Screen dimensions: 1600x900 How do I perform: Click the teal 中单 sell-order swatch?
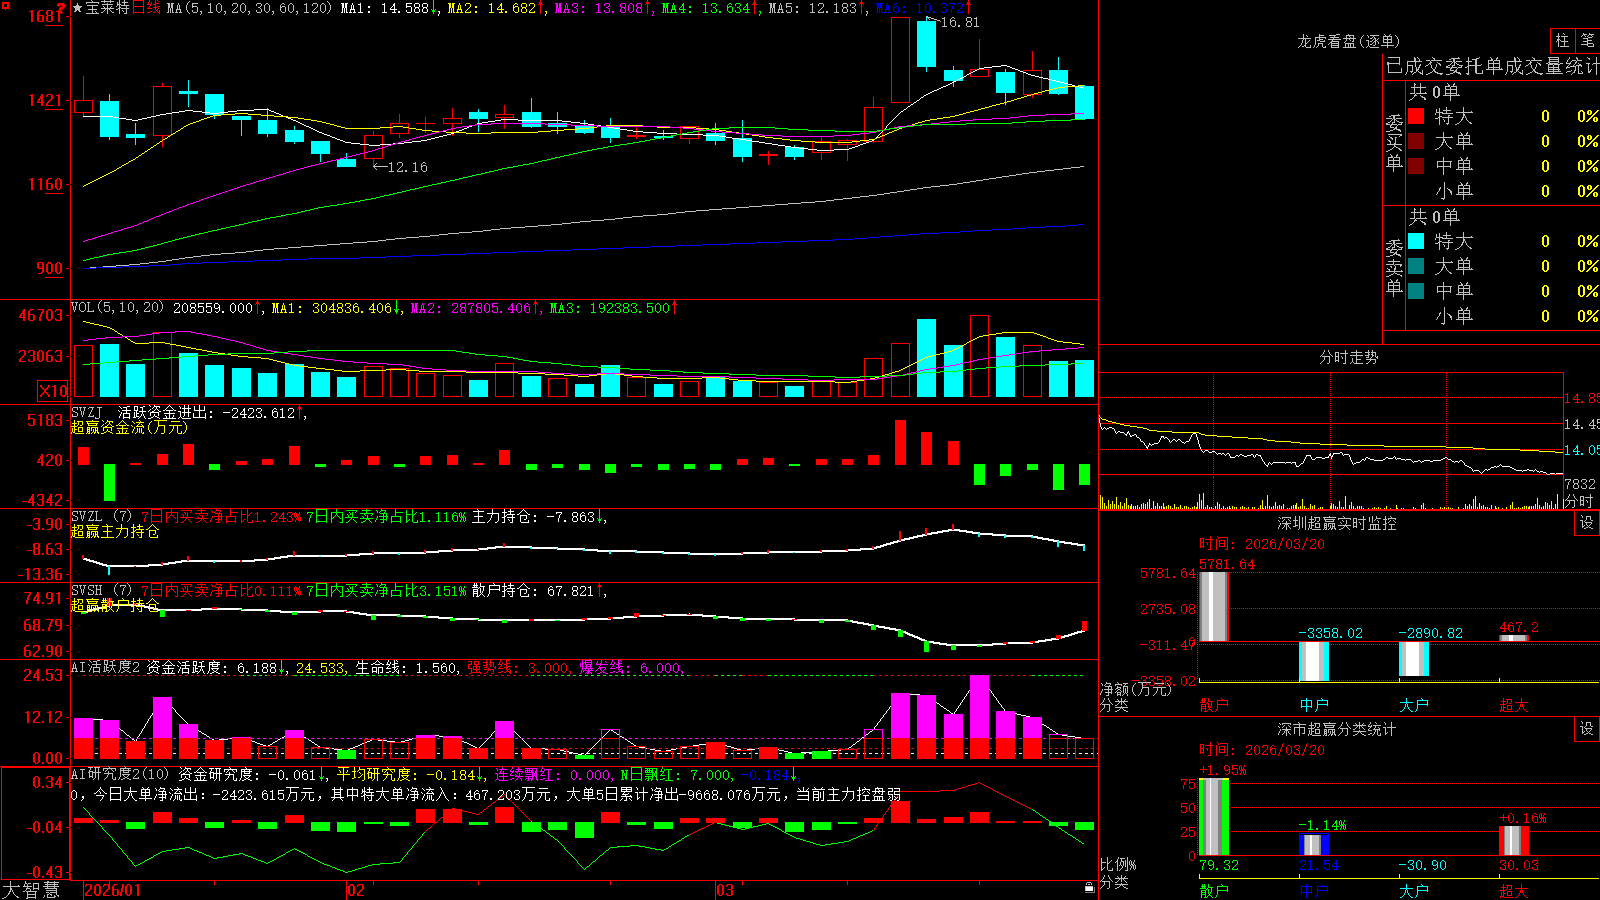[x=1416, y=291]
